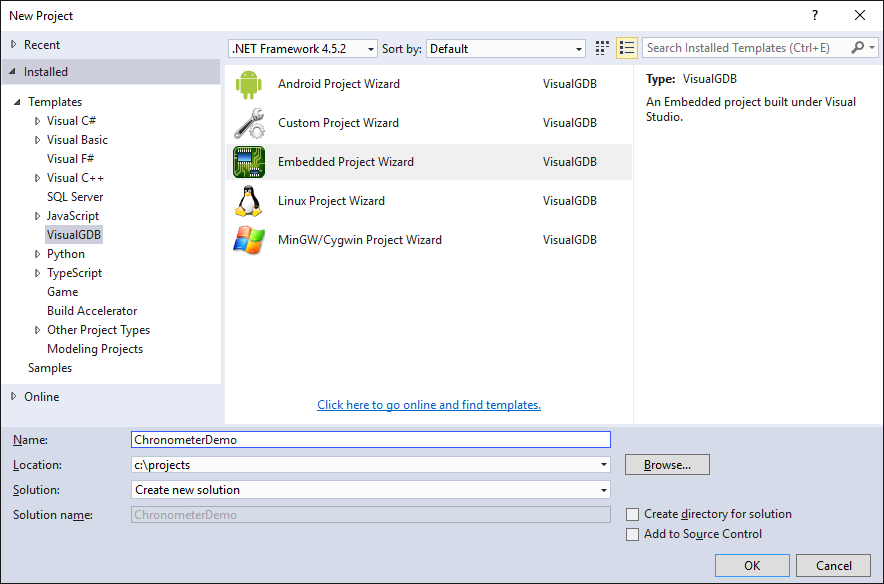Click the MinGW/Cygwin Windows flag icon
This screenshot has height=584, width=884.
pos(249,240)
